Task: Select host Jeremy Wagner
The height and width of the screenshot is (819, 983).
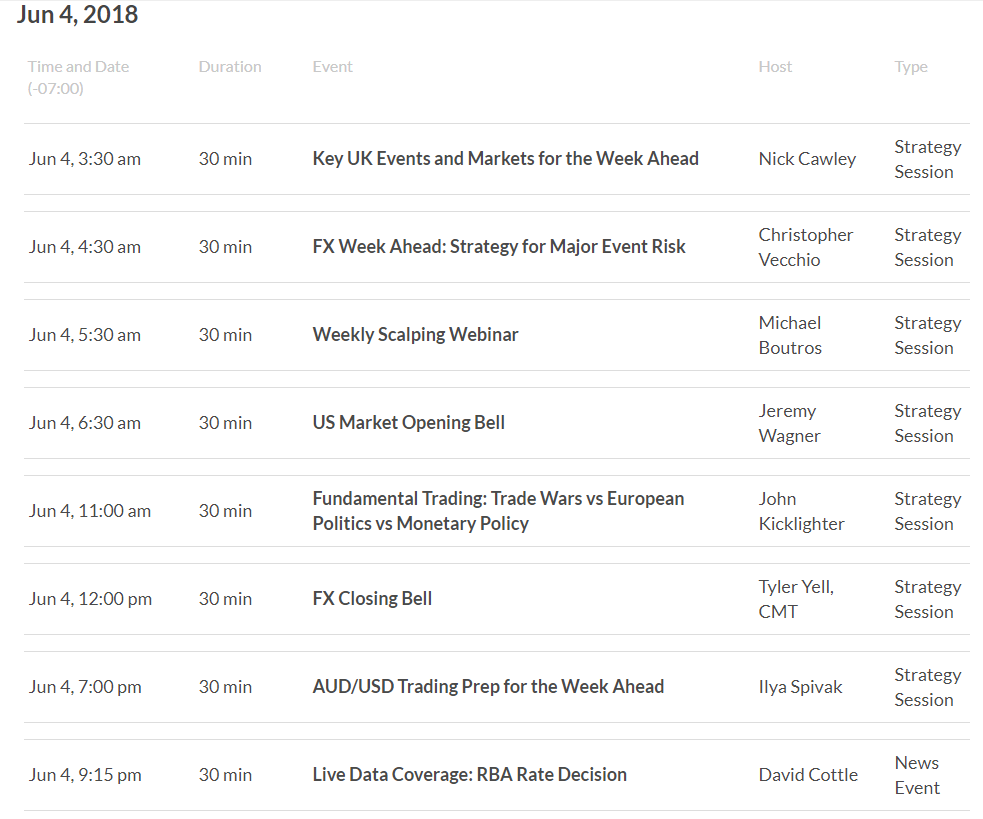Action: click(789, 423)
